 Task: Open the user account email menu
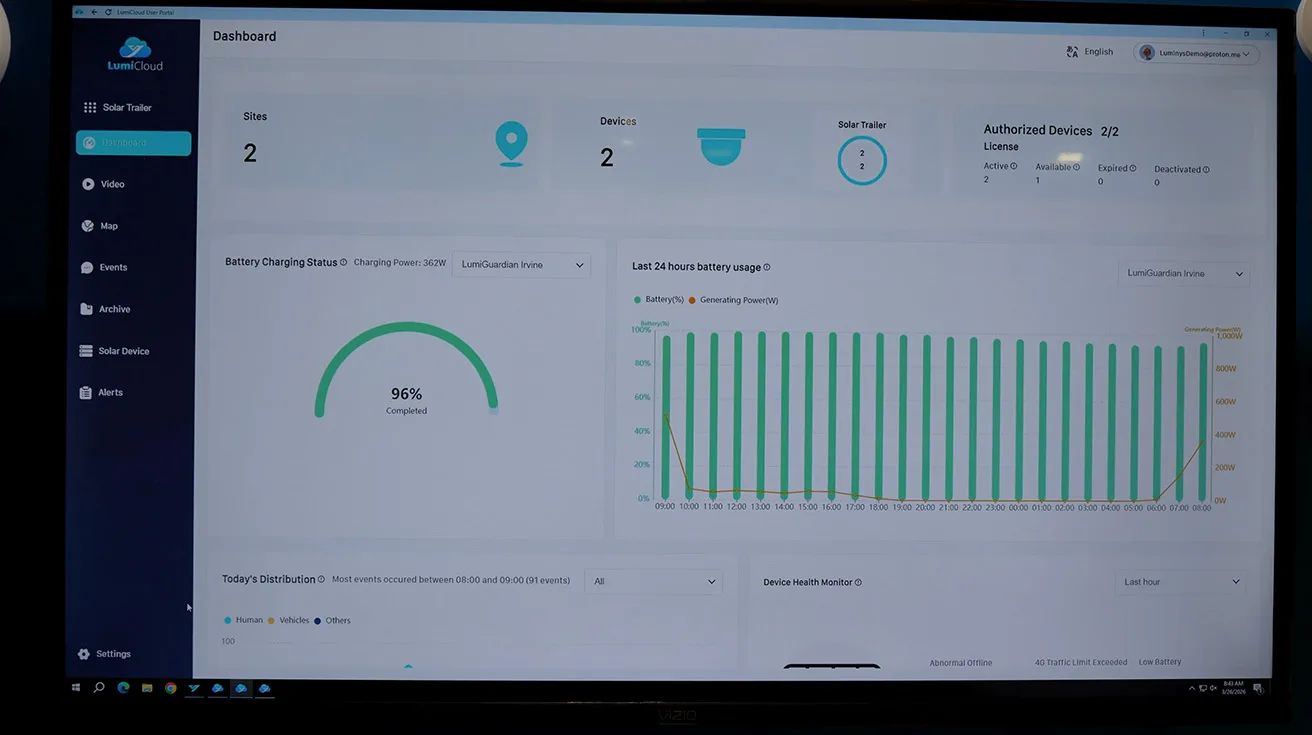[x=1196, y=54]
